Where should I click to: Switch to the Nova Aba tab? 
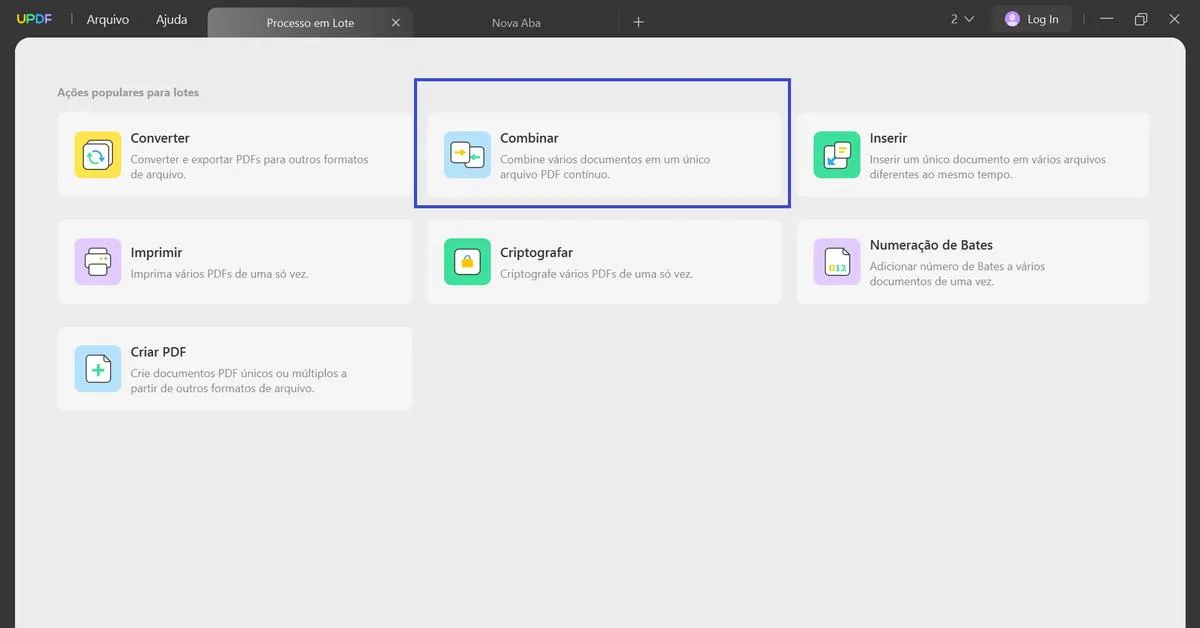516,22
